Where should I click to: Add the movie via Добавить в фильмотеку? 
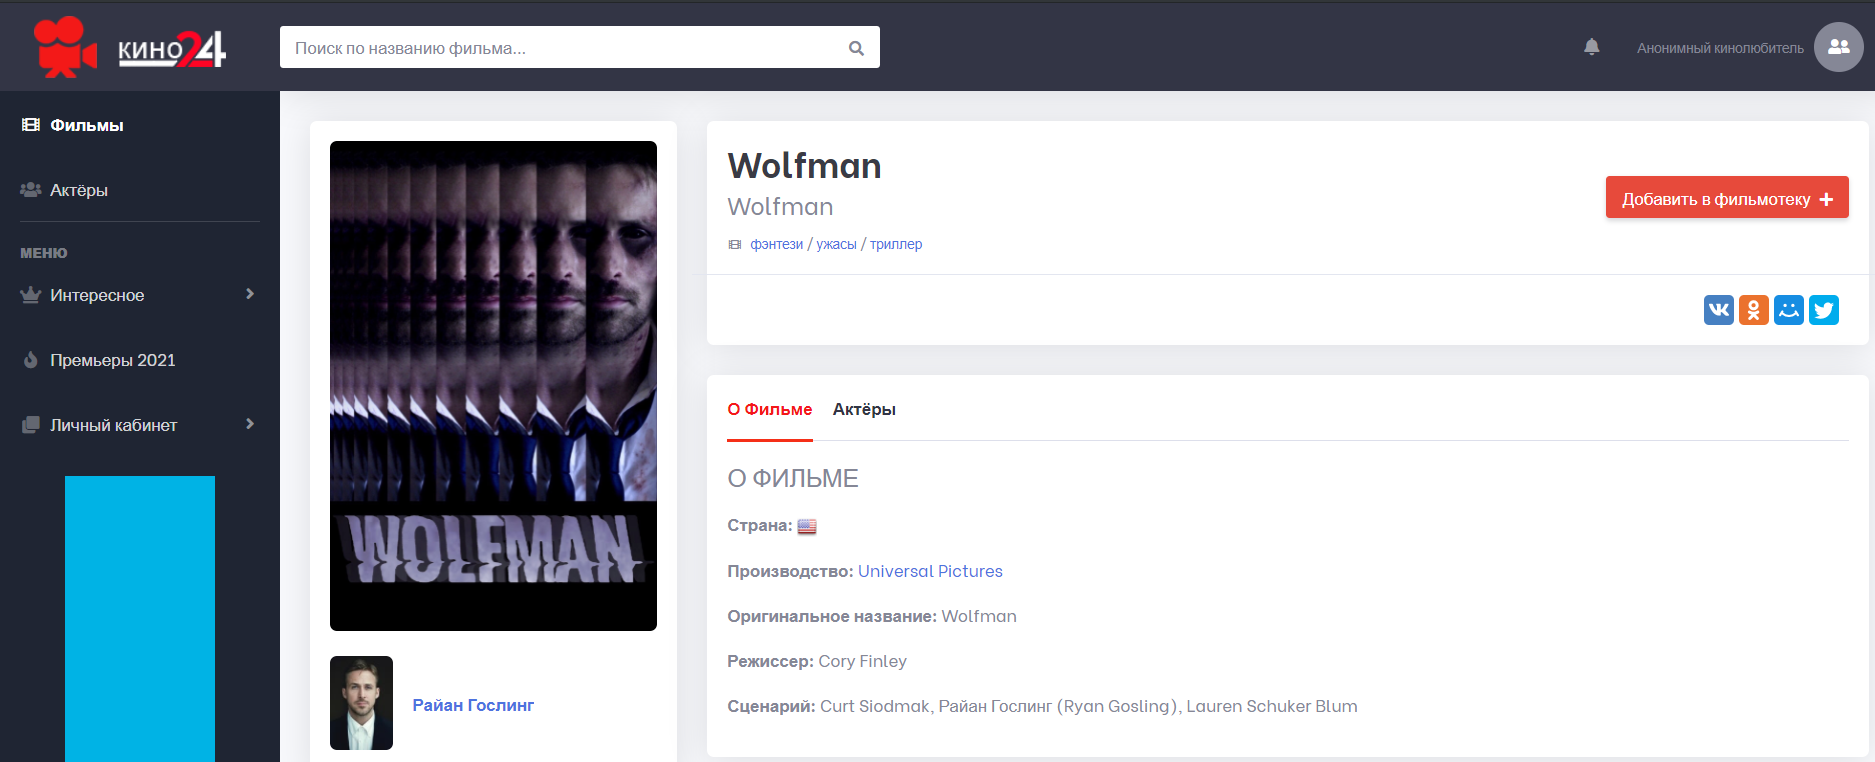pos(1727,198)
